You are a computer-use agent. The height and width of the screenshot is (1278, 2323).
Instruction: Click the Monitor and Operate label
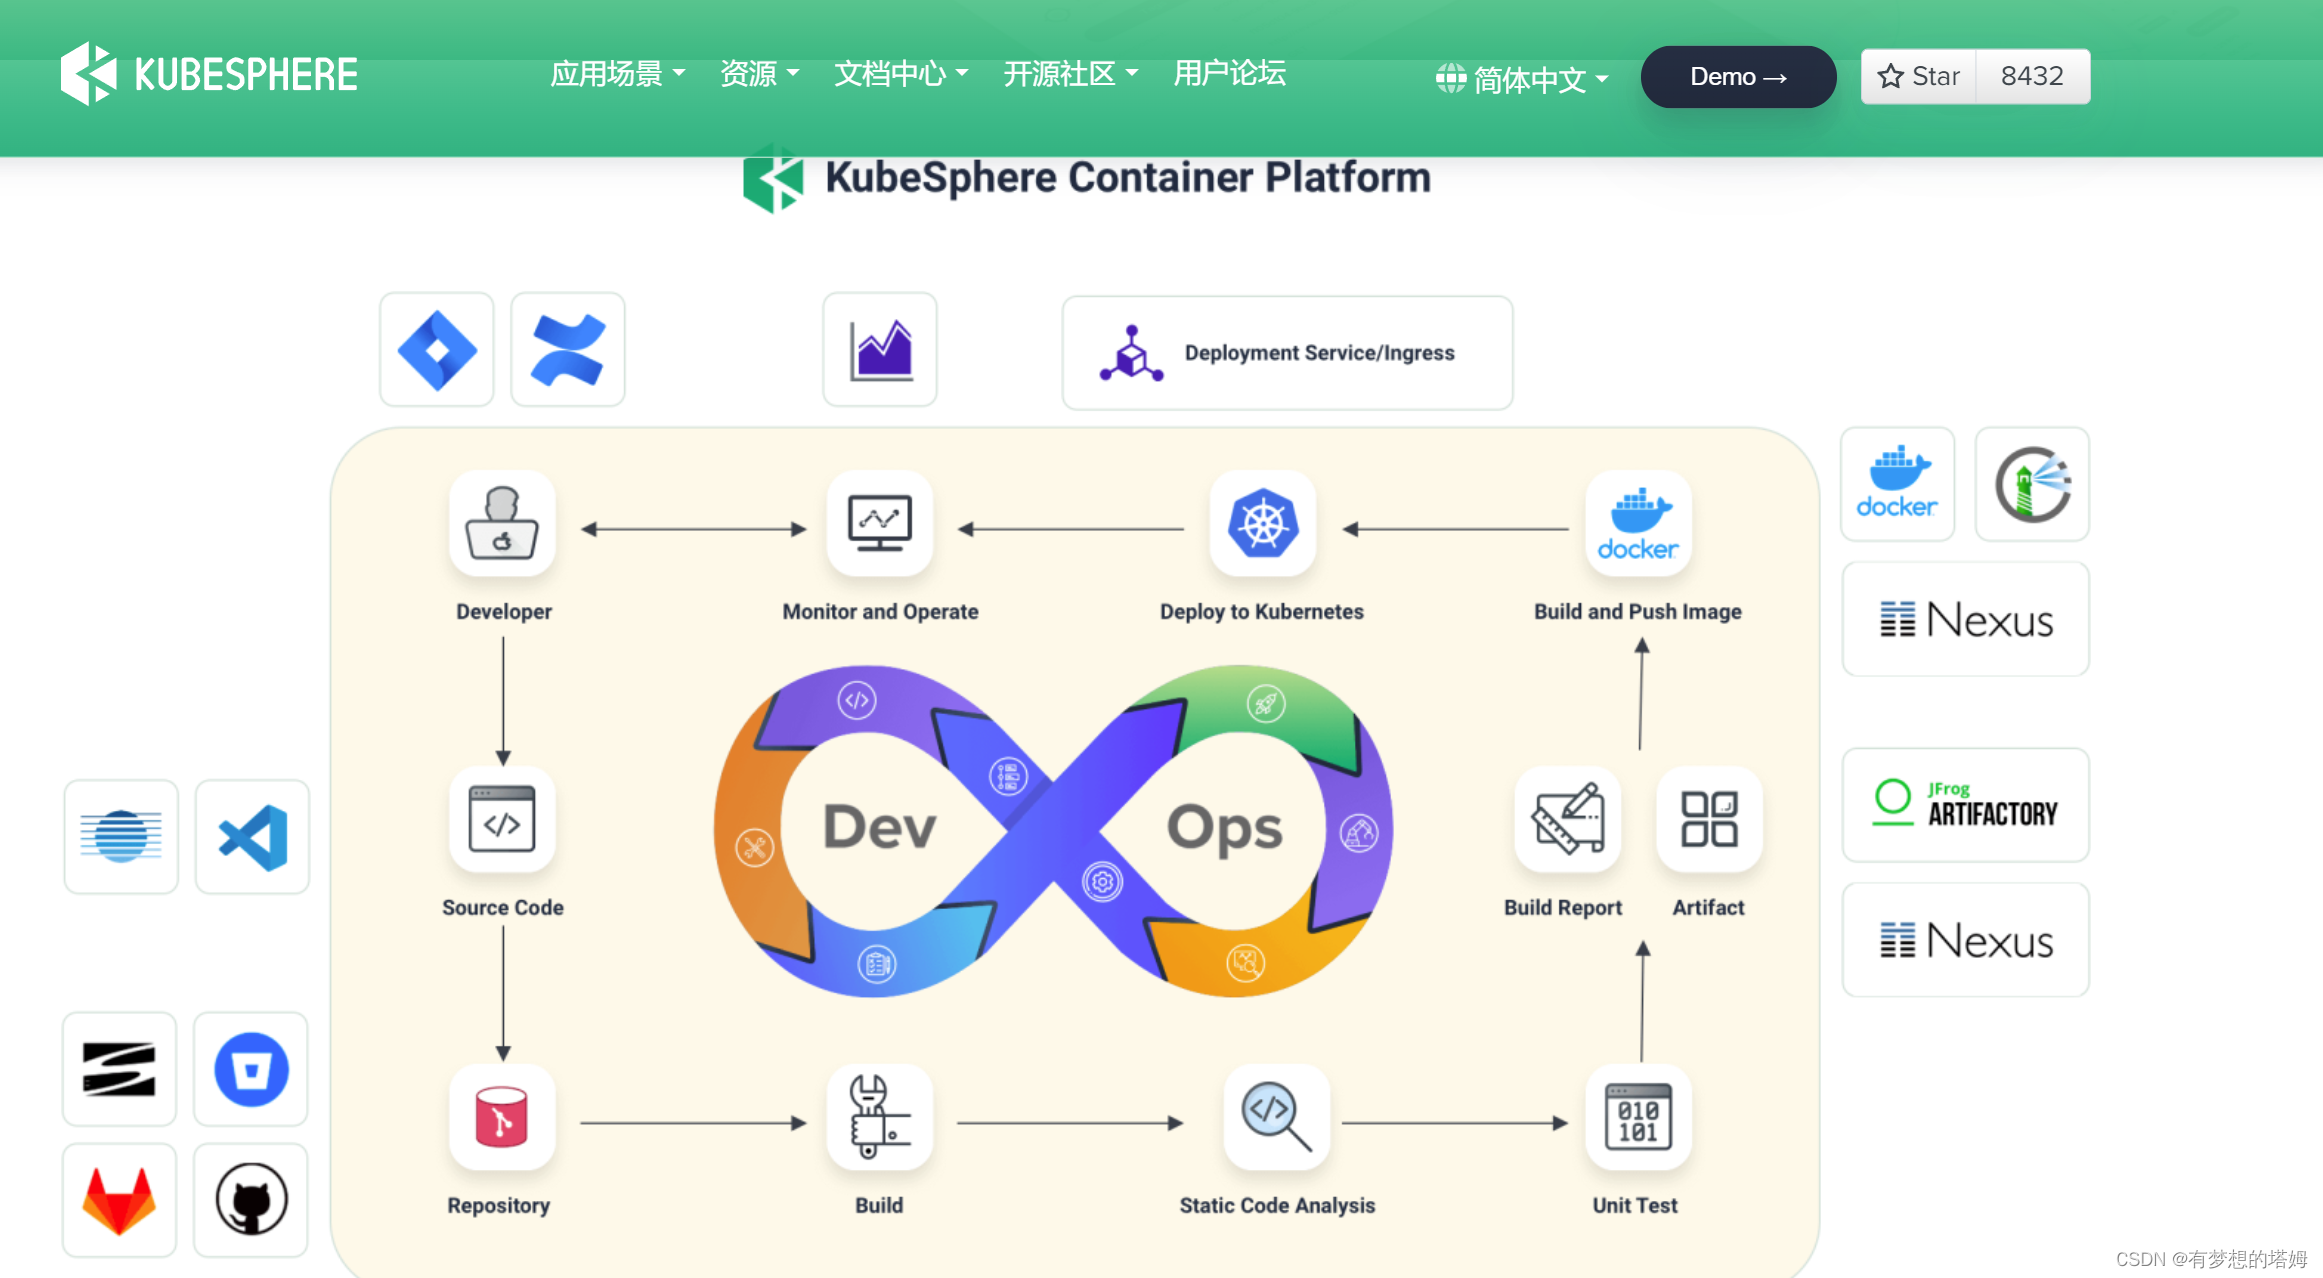pyautogui.click(x=880, y=611)
